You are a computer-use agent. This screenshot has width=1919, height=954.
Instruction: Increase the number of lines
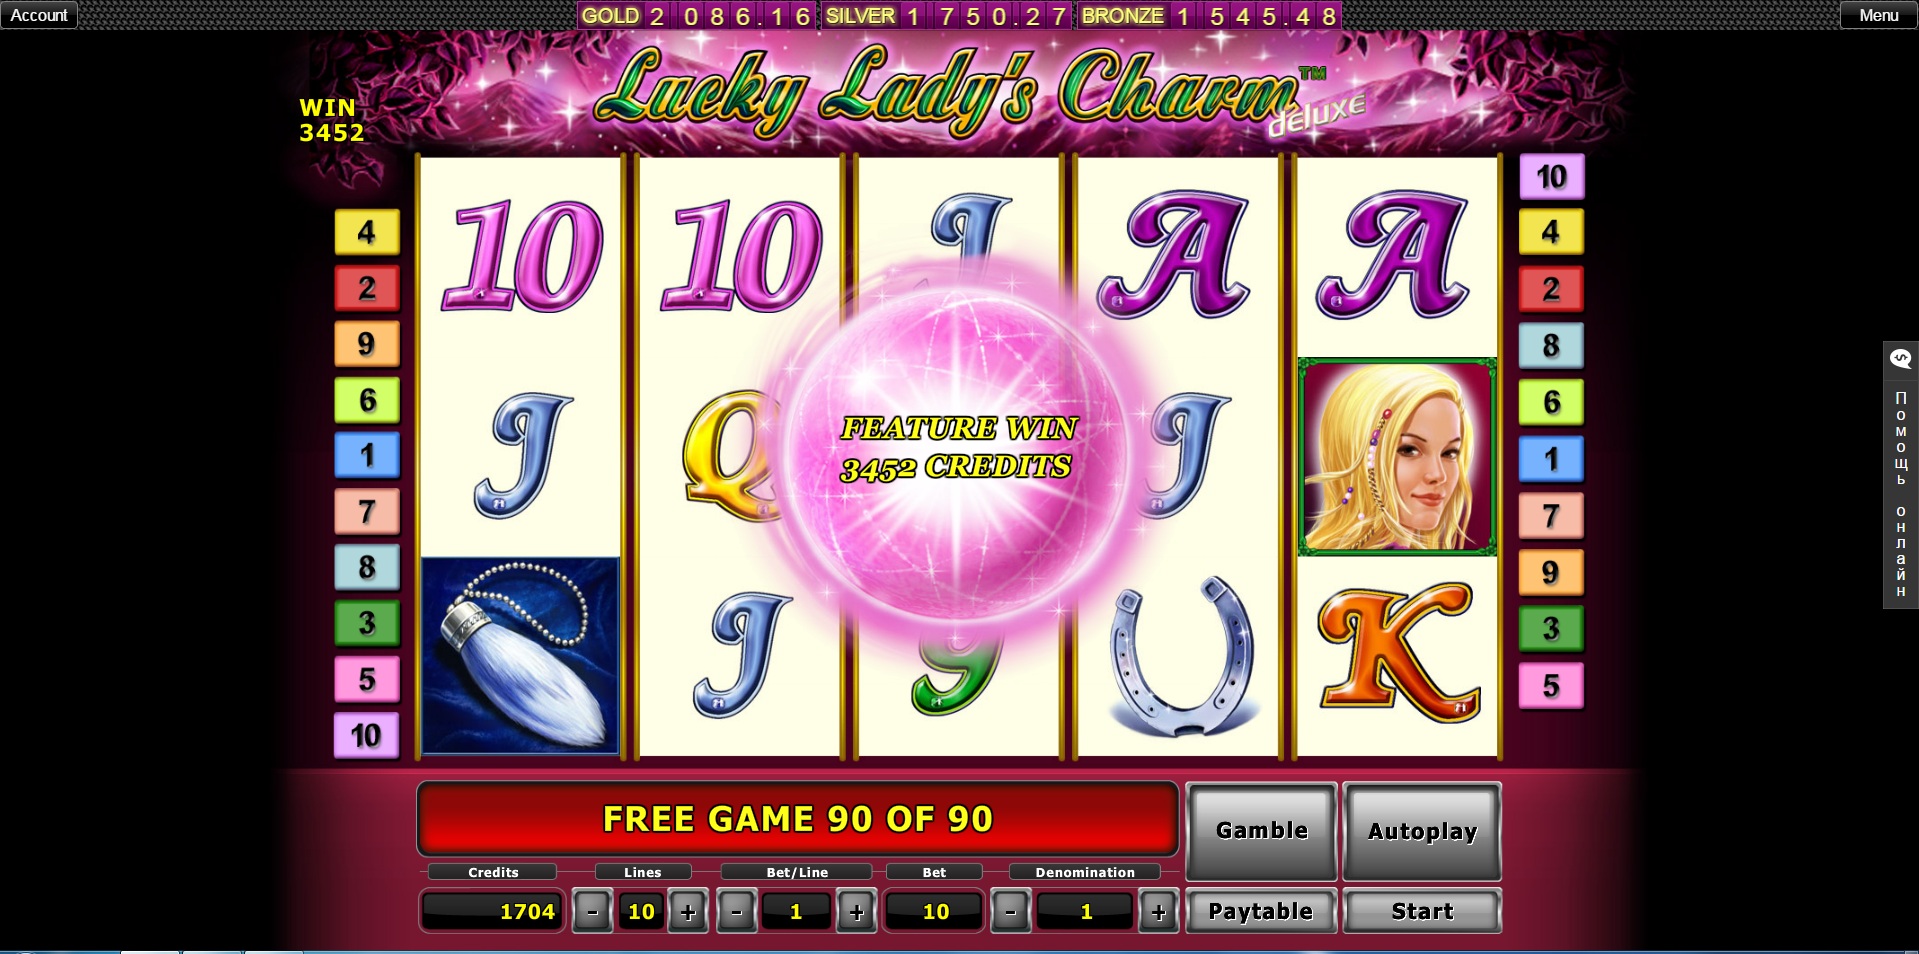pyautogui.click(x=688, y=911)
